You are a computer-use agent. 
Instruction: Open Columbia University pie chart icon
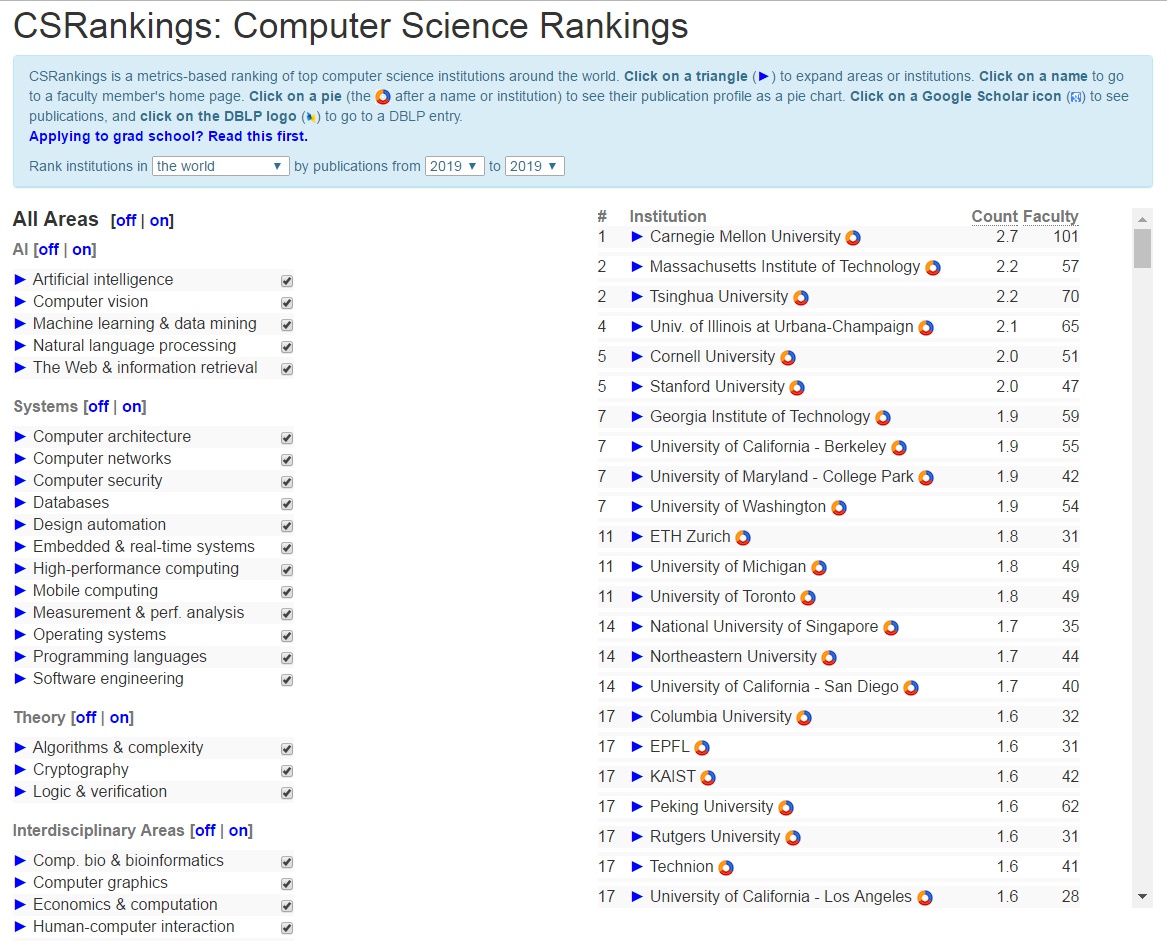click(x=804, y=718)
